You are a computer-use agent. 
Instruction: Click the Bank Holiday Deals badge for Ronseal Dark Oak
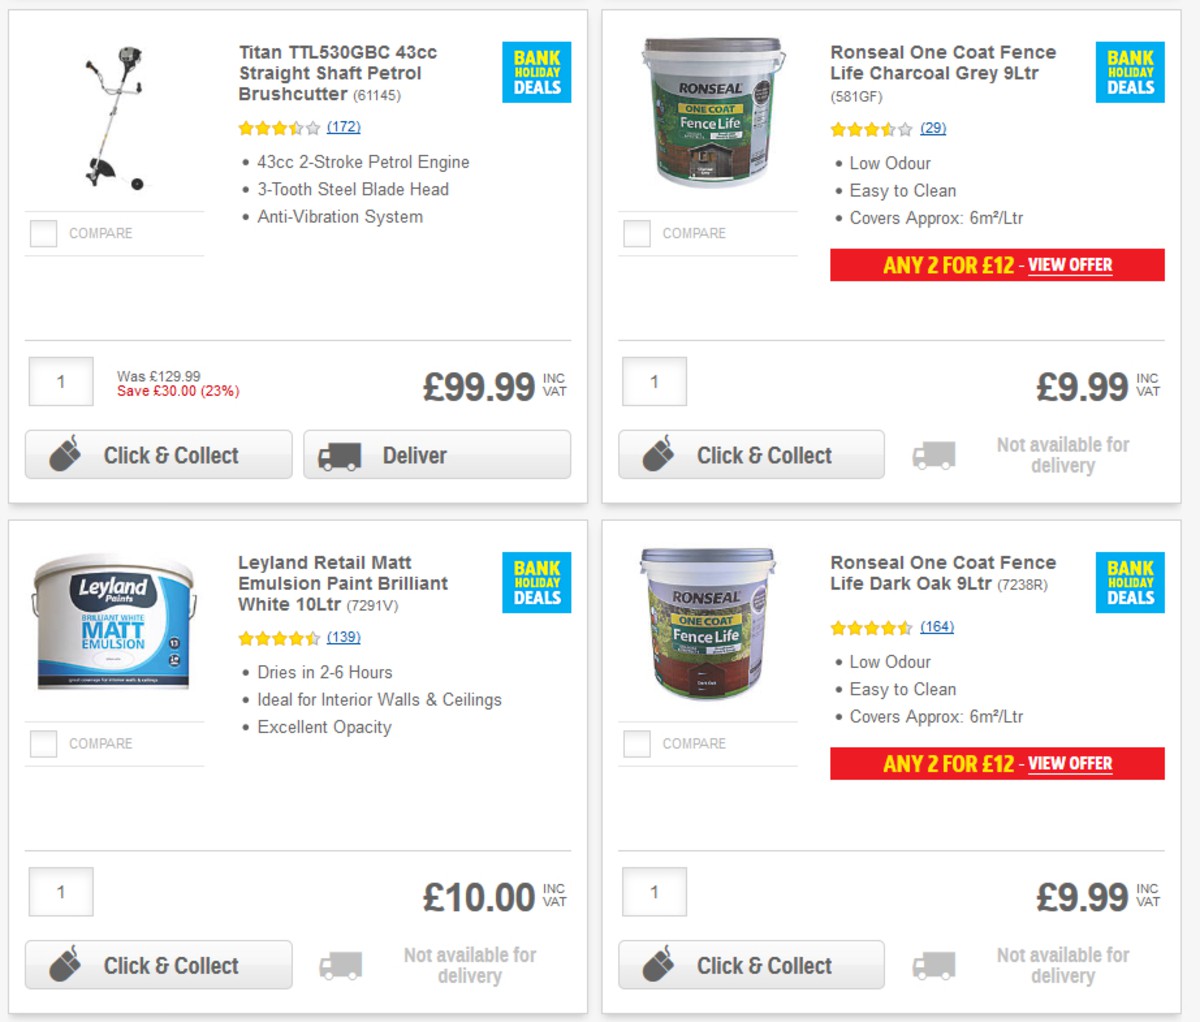(x=1129, y=583)
